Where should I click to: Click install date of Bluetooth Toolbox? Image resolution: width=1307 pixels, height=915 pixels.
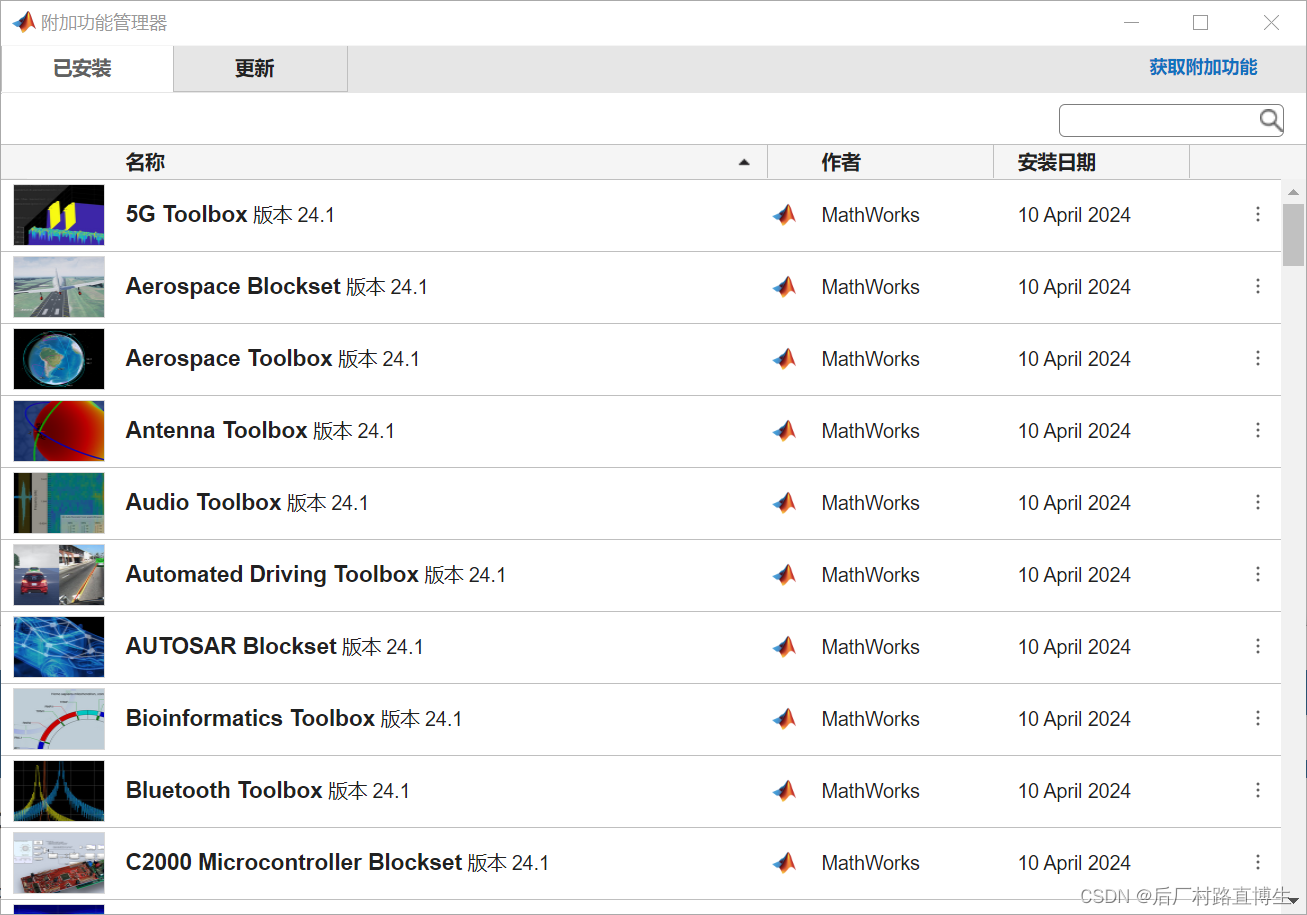coord(1074,791)
